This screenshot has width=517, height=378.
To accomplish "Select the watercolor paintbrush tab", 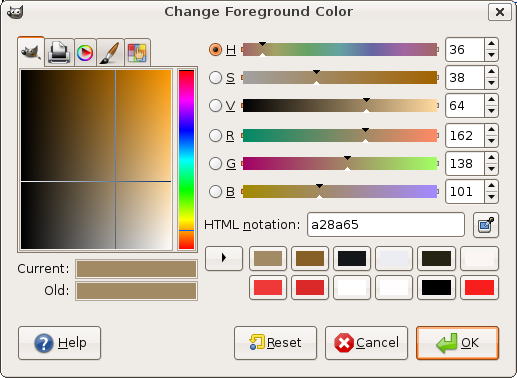I will [110, 53].
